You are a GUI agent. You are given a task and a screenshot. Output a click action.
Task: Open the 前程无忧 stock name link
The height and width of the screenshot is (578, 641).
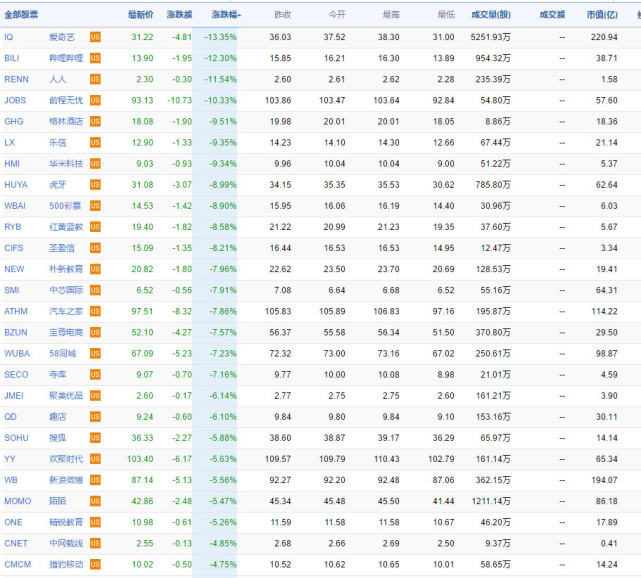[x=66, y=101]
